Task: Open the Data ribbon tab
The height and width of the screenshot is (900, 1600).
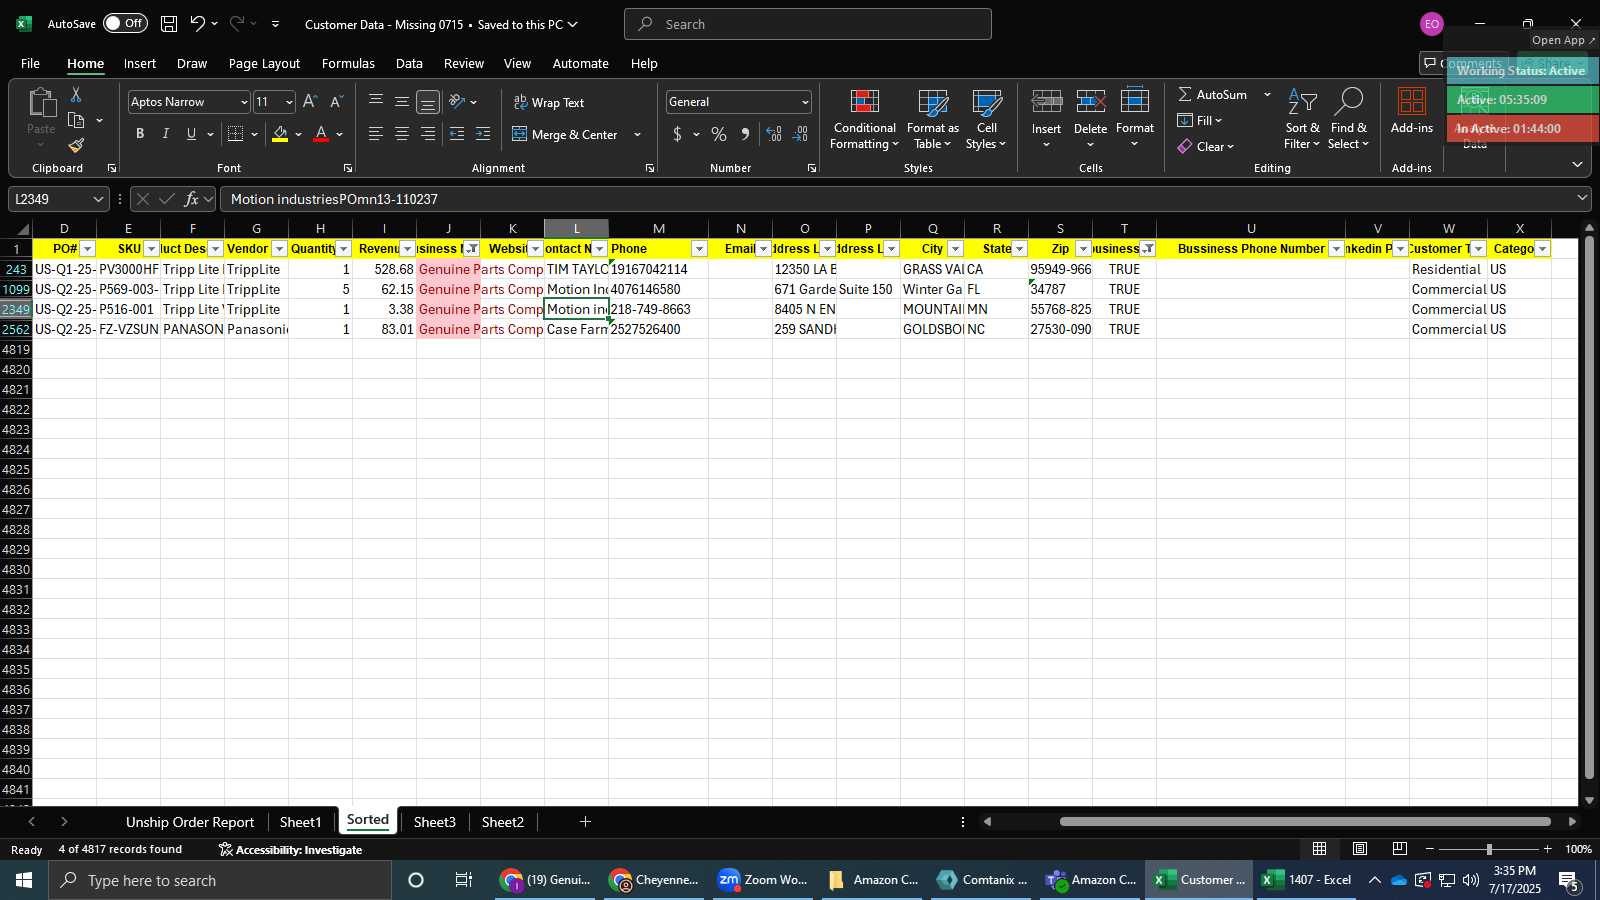Action: tap(409, 63)
